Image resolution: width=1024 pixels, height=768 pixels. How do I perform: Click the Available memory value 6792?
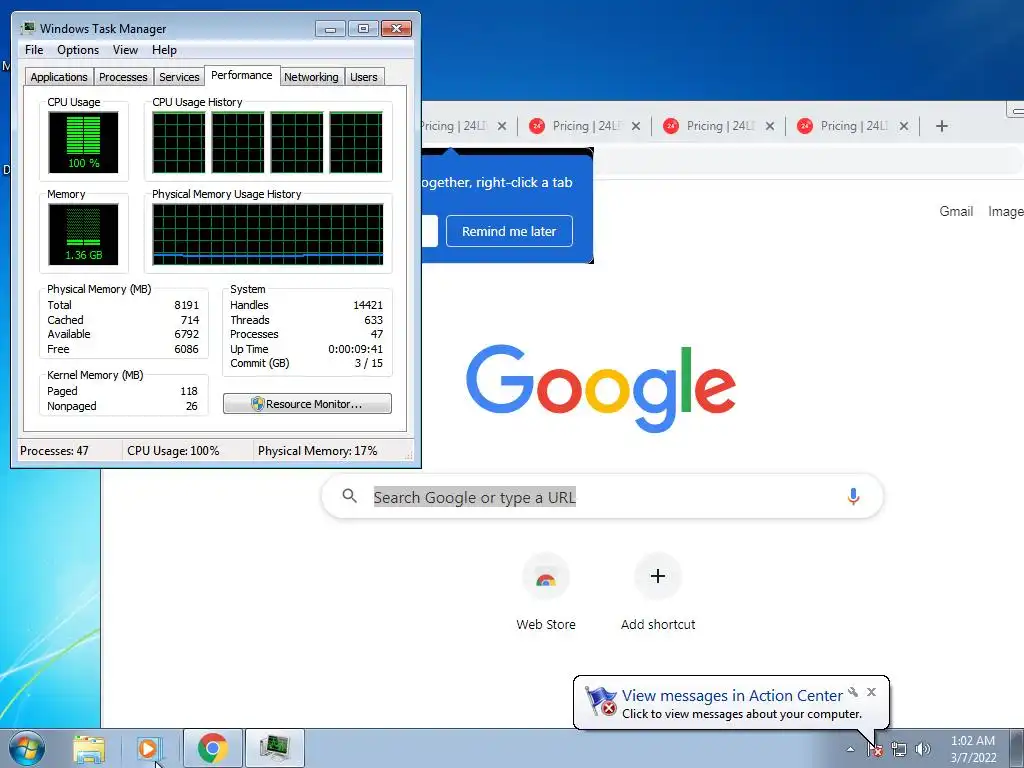tap(186, 334)
